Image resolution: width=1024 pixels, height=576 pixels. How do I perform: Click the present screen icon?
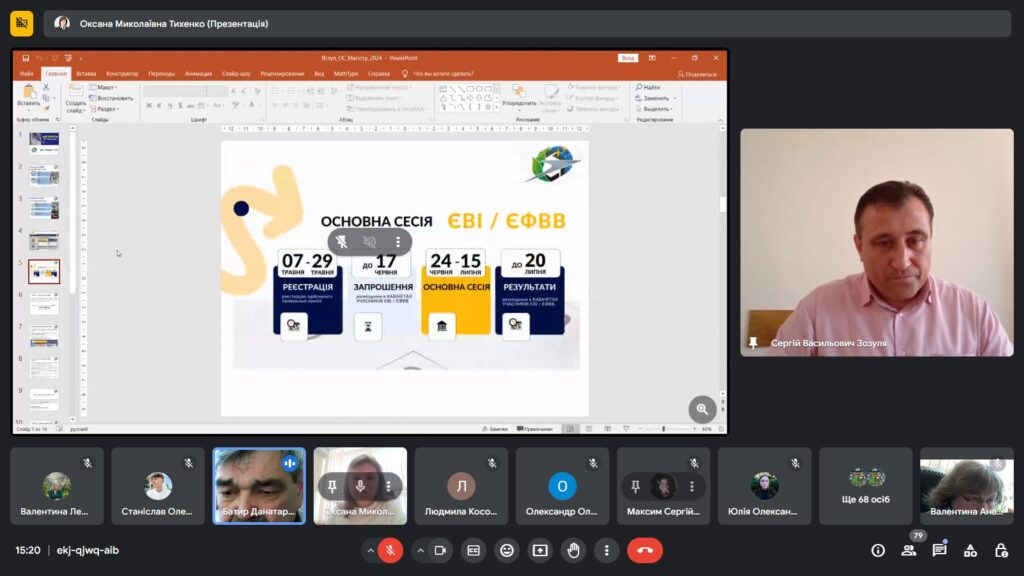pos(540,550)
